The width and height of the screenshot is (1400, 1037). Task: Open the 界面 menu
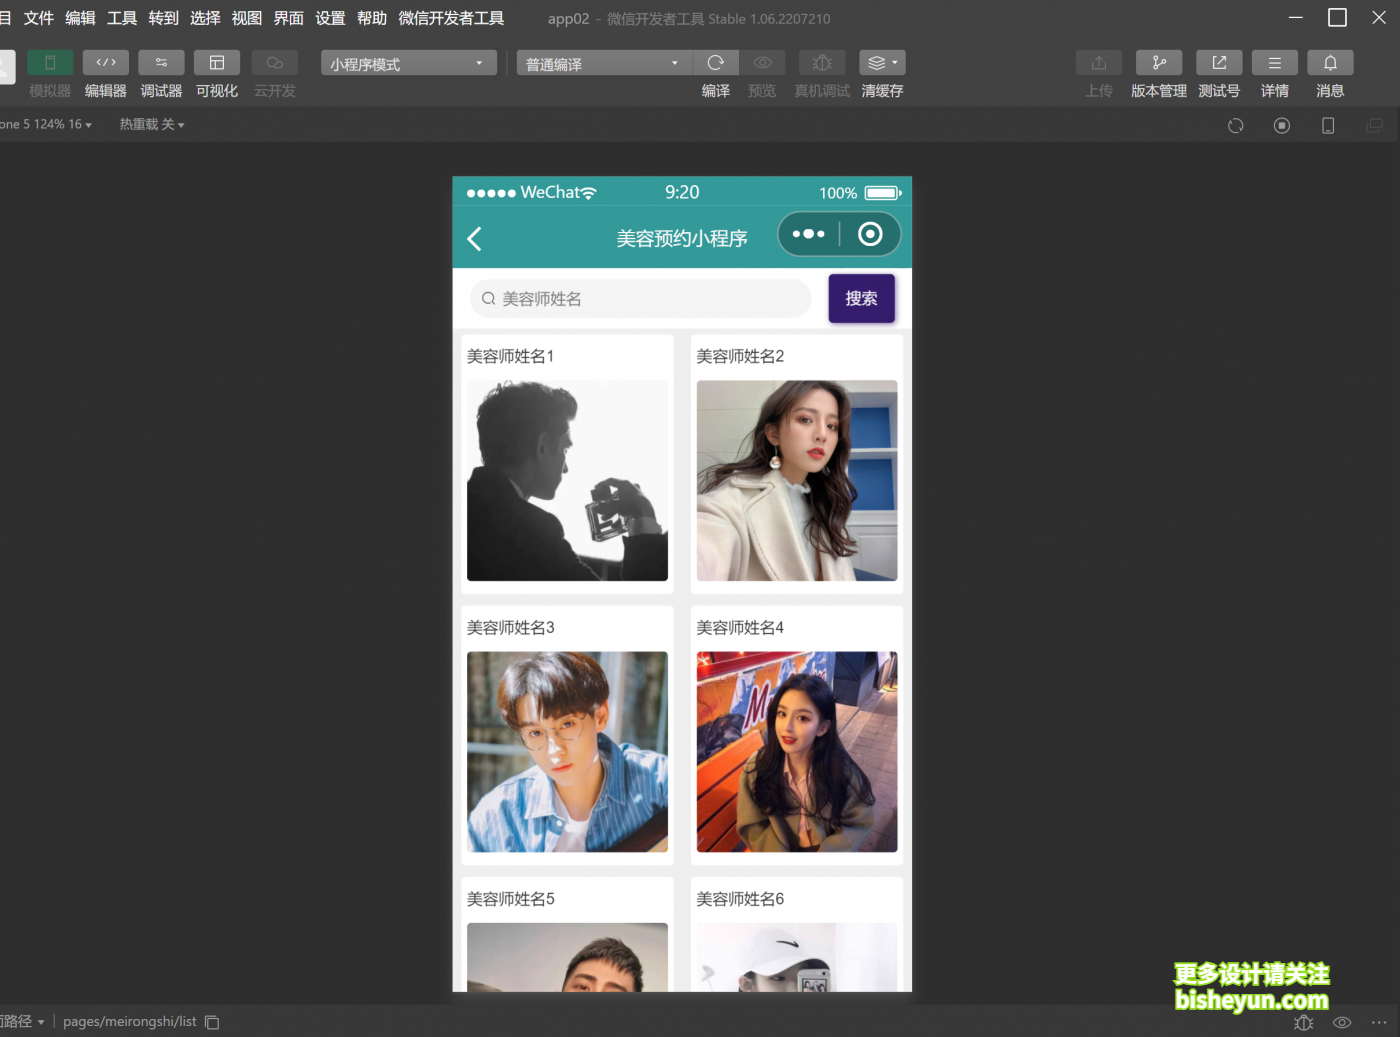click(x=289, y=18)
